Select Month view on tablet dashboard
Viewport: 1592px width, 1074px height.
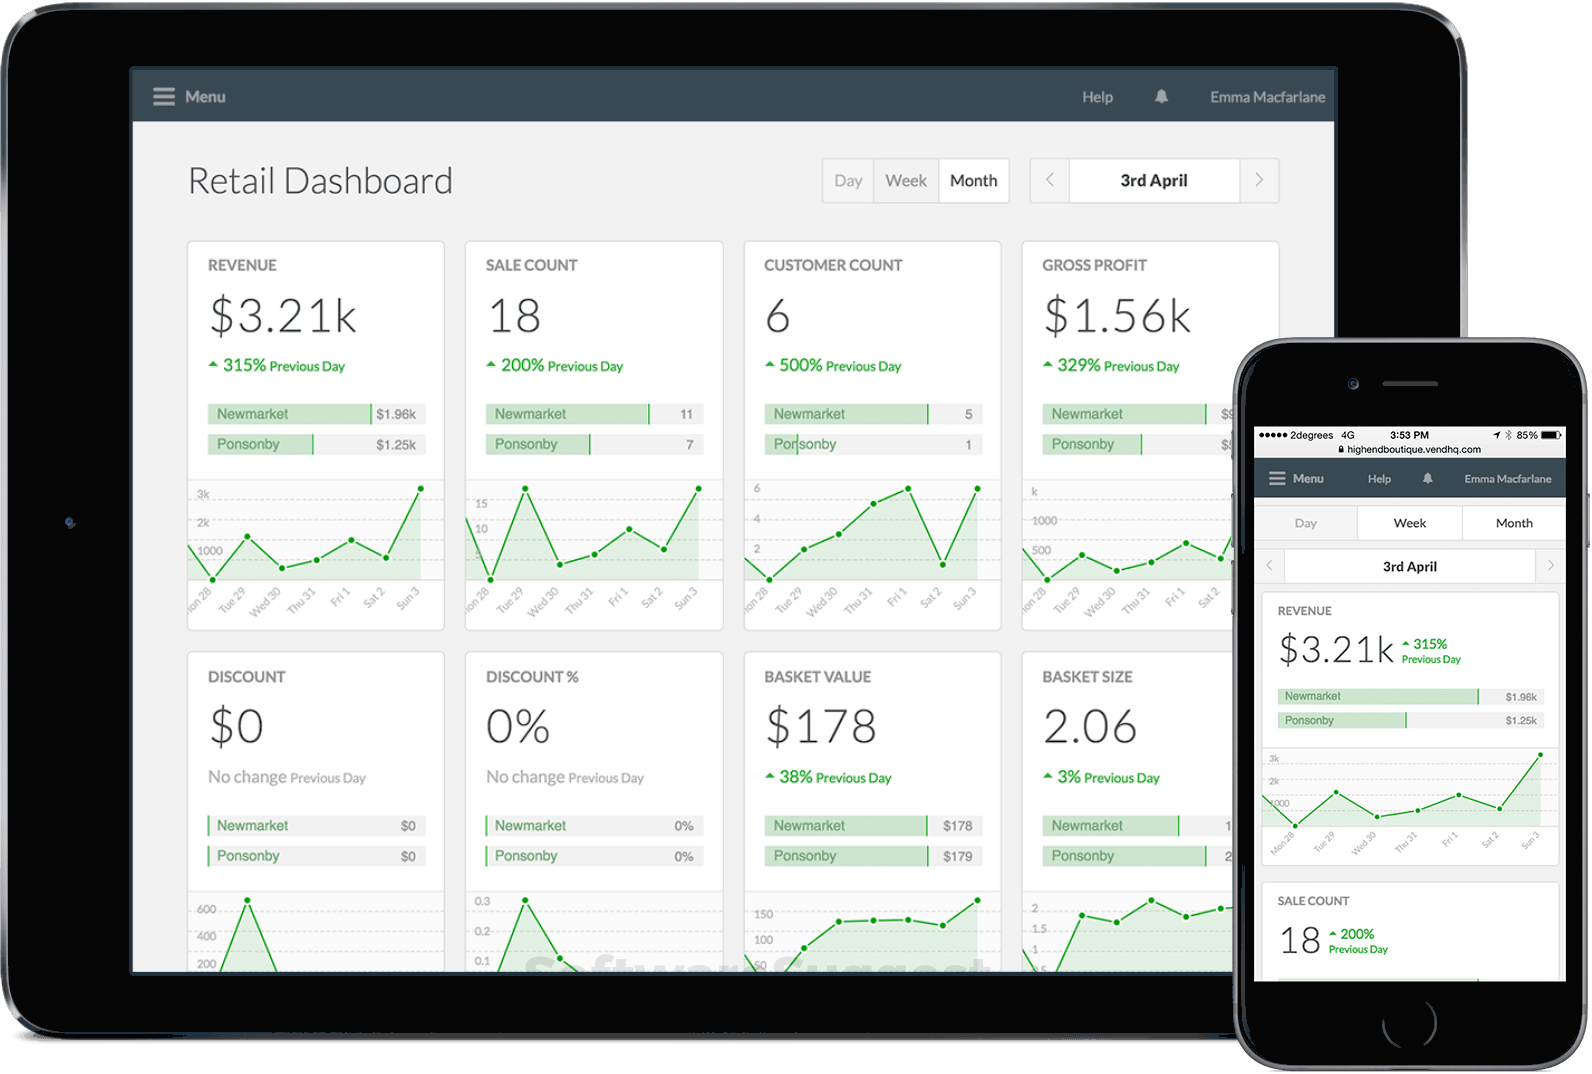(974, 181)
